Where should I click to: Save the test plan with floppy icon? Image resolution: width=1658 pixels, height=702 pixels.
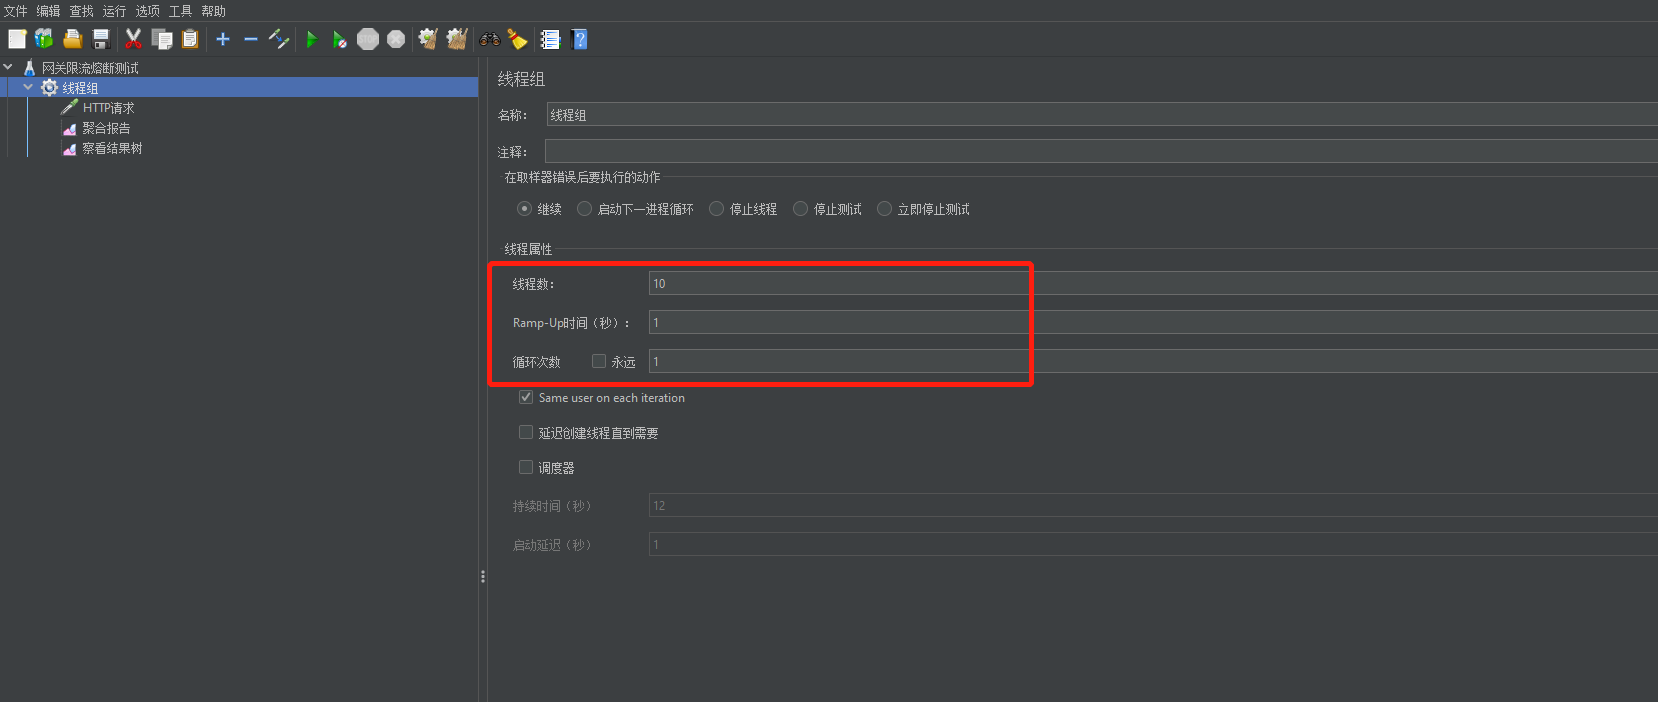(x=101, y=39)
